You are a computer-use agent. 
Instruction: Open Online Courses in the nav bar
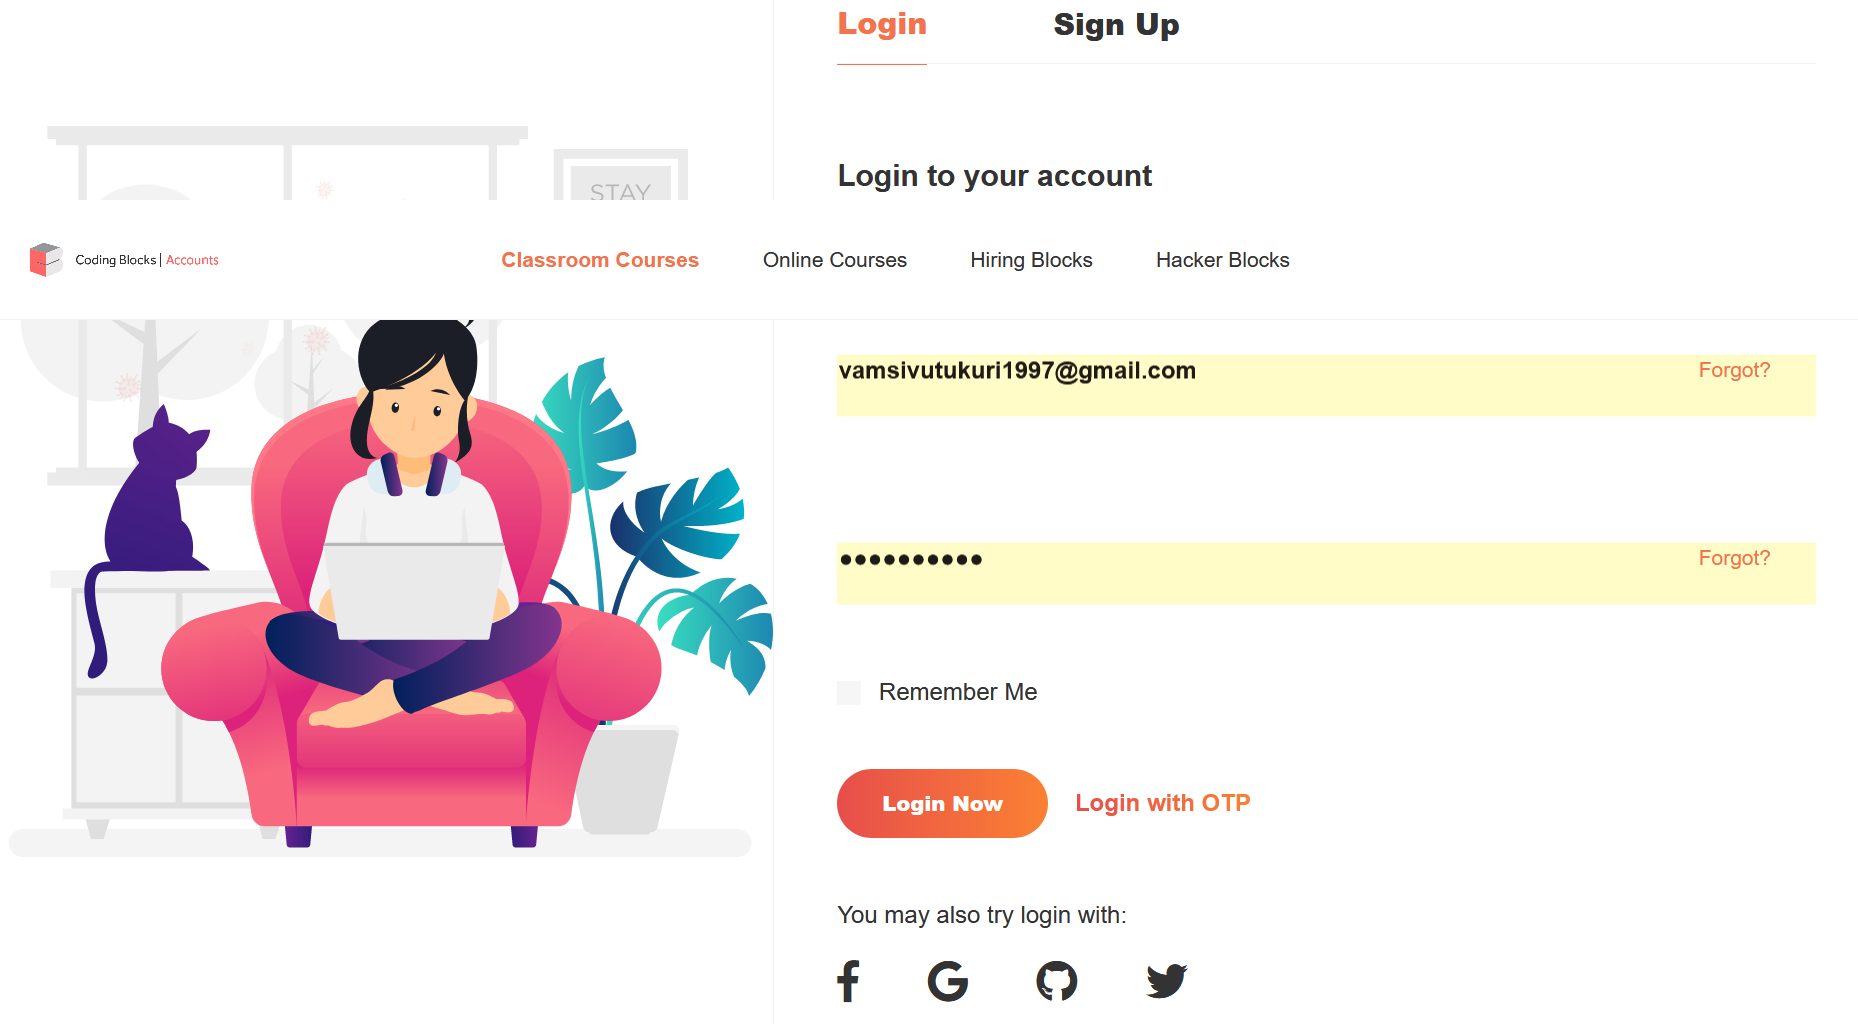point(835,260)
